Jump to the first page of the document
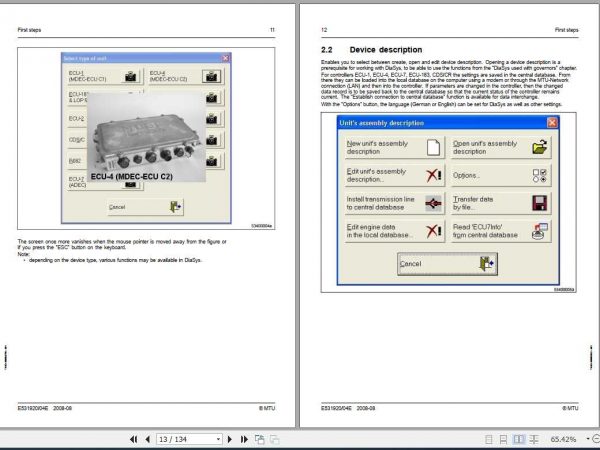 (x=133, y=439)
